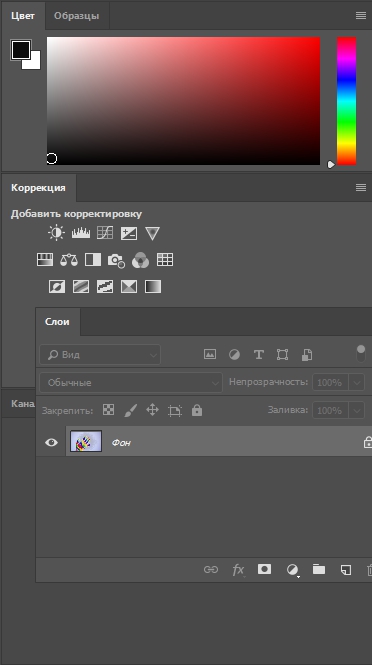Create new fill or adjustment layer

(x=292, y=570)
